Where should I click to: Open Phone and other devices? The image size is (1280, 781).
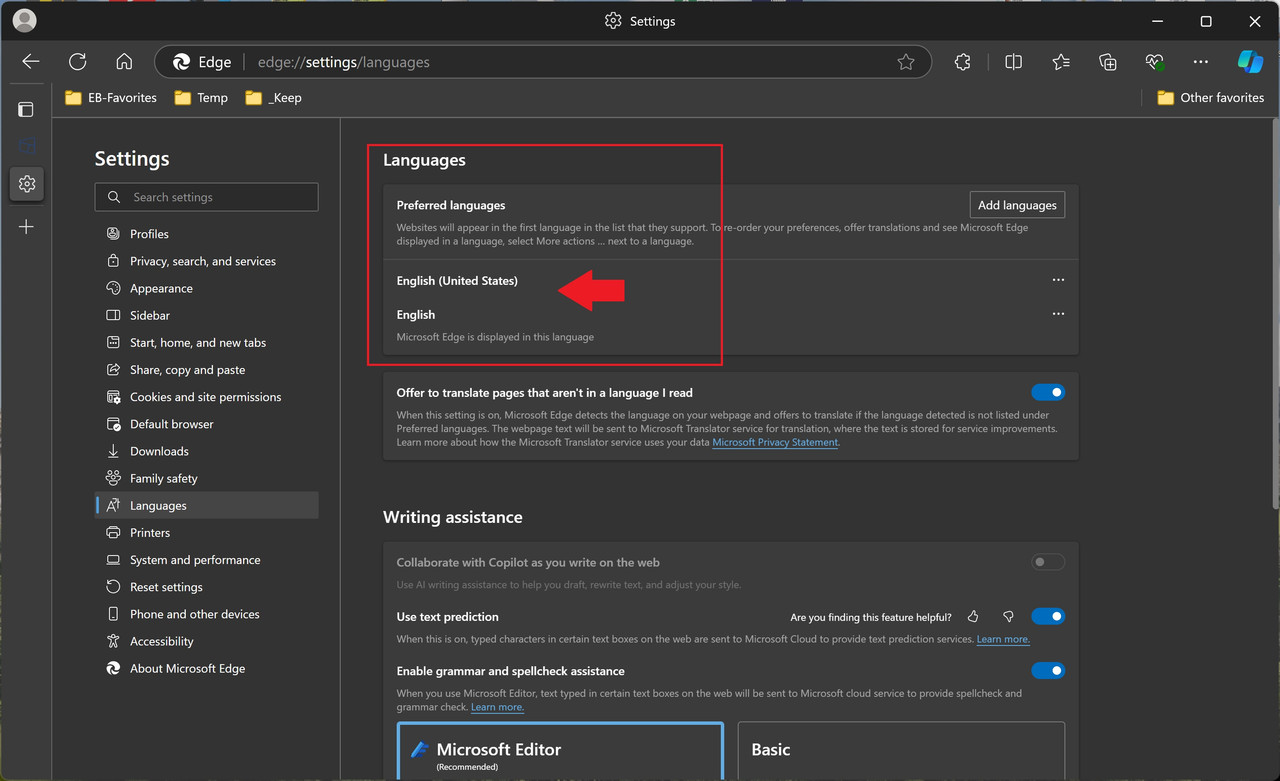pyautogui.click(x=207, y=614)
